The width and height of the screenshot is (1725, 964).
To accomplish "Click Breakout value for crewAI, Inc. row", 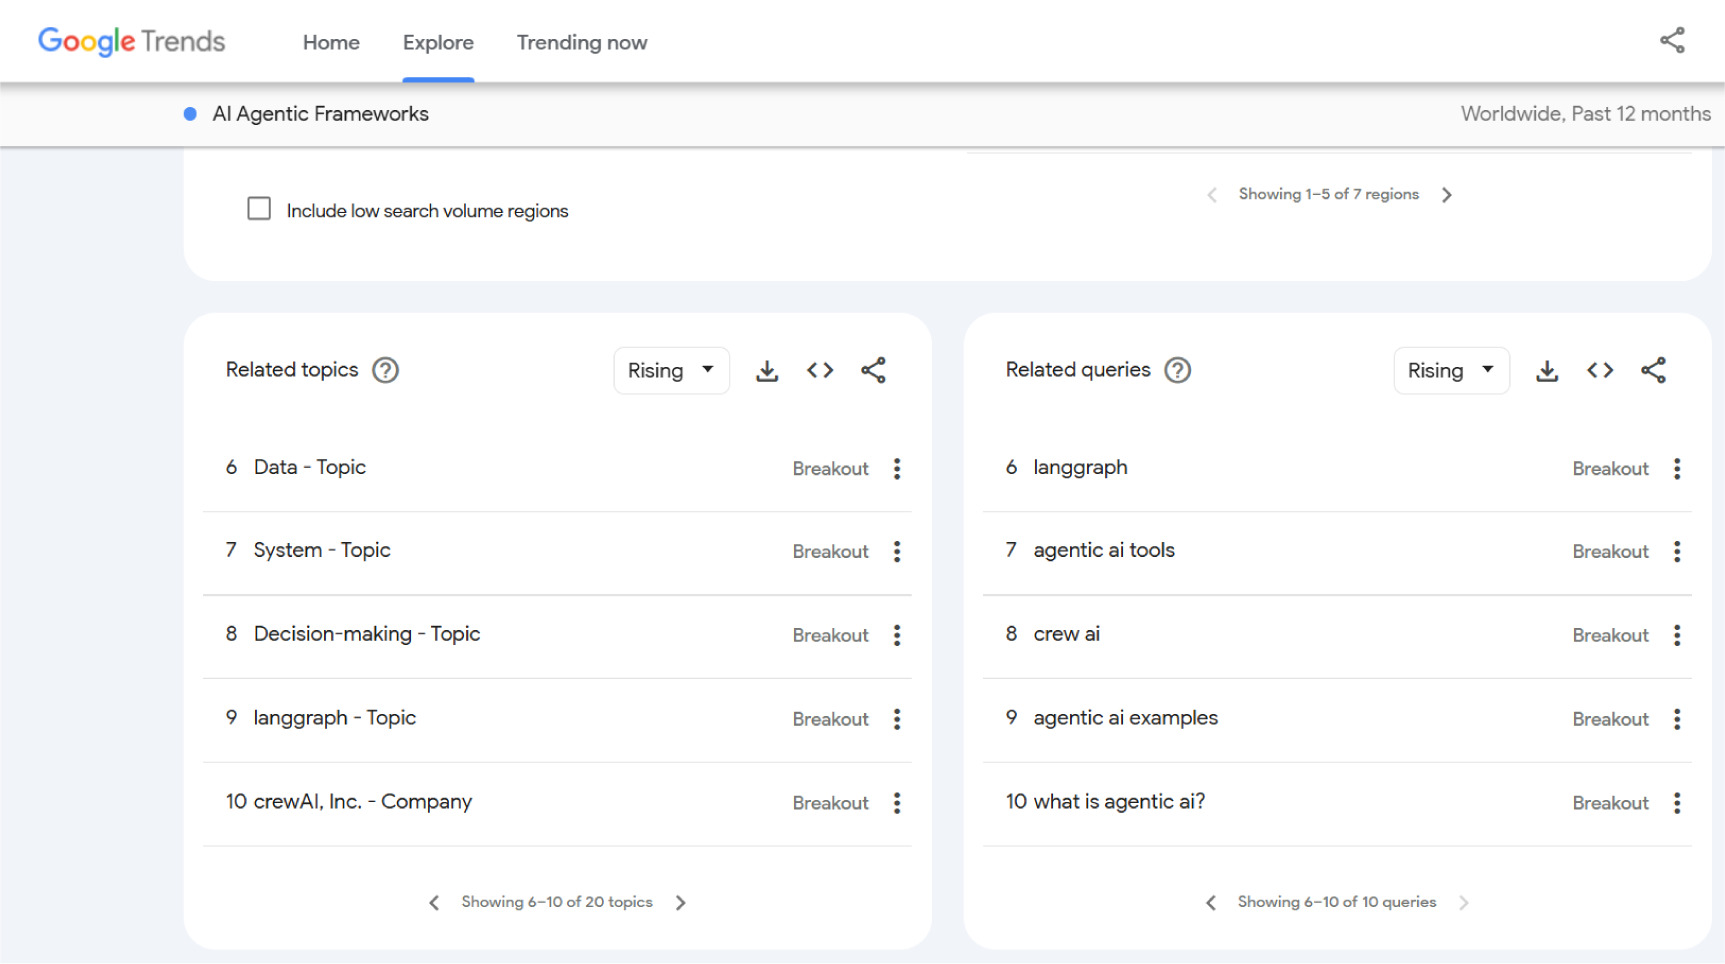I will [x=830, y=803].
